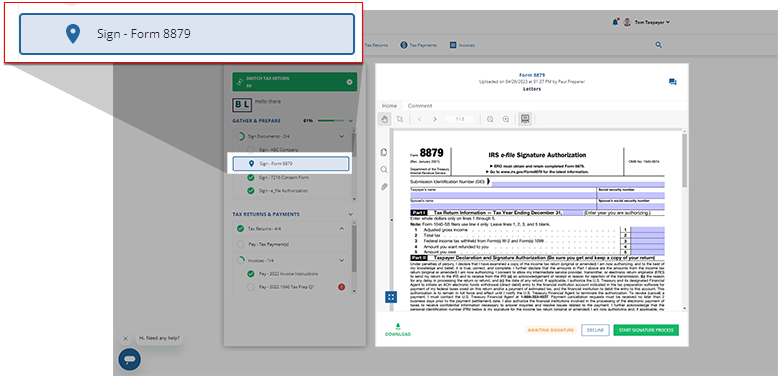Screen dimensions: 778x376
Task: Open the Invoices navigation item
Action: [x=462, y=45]
